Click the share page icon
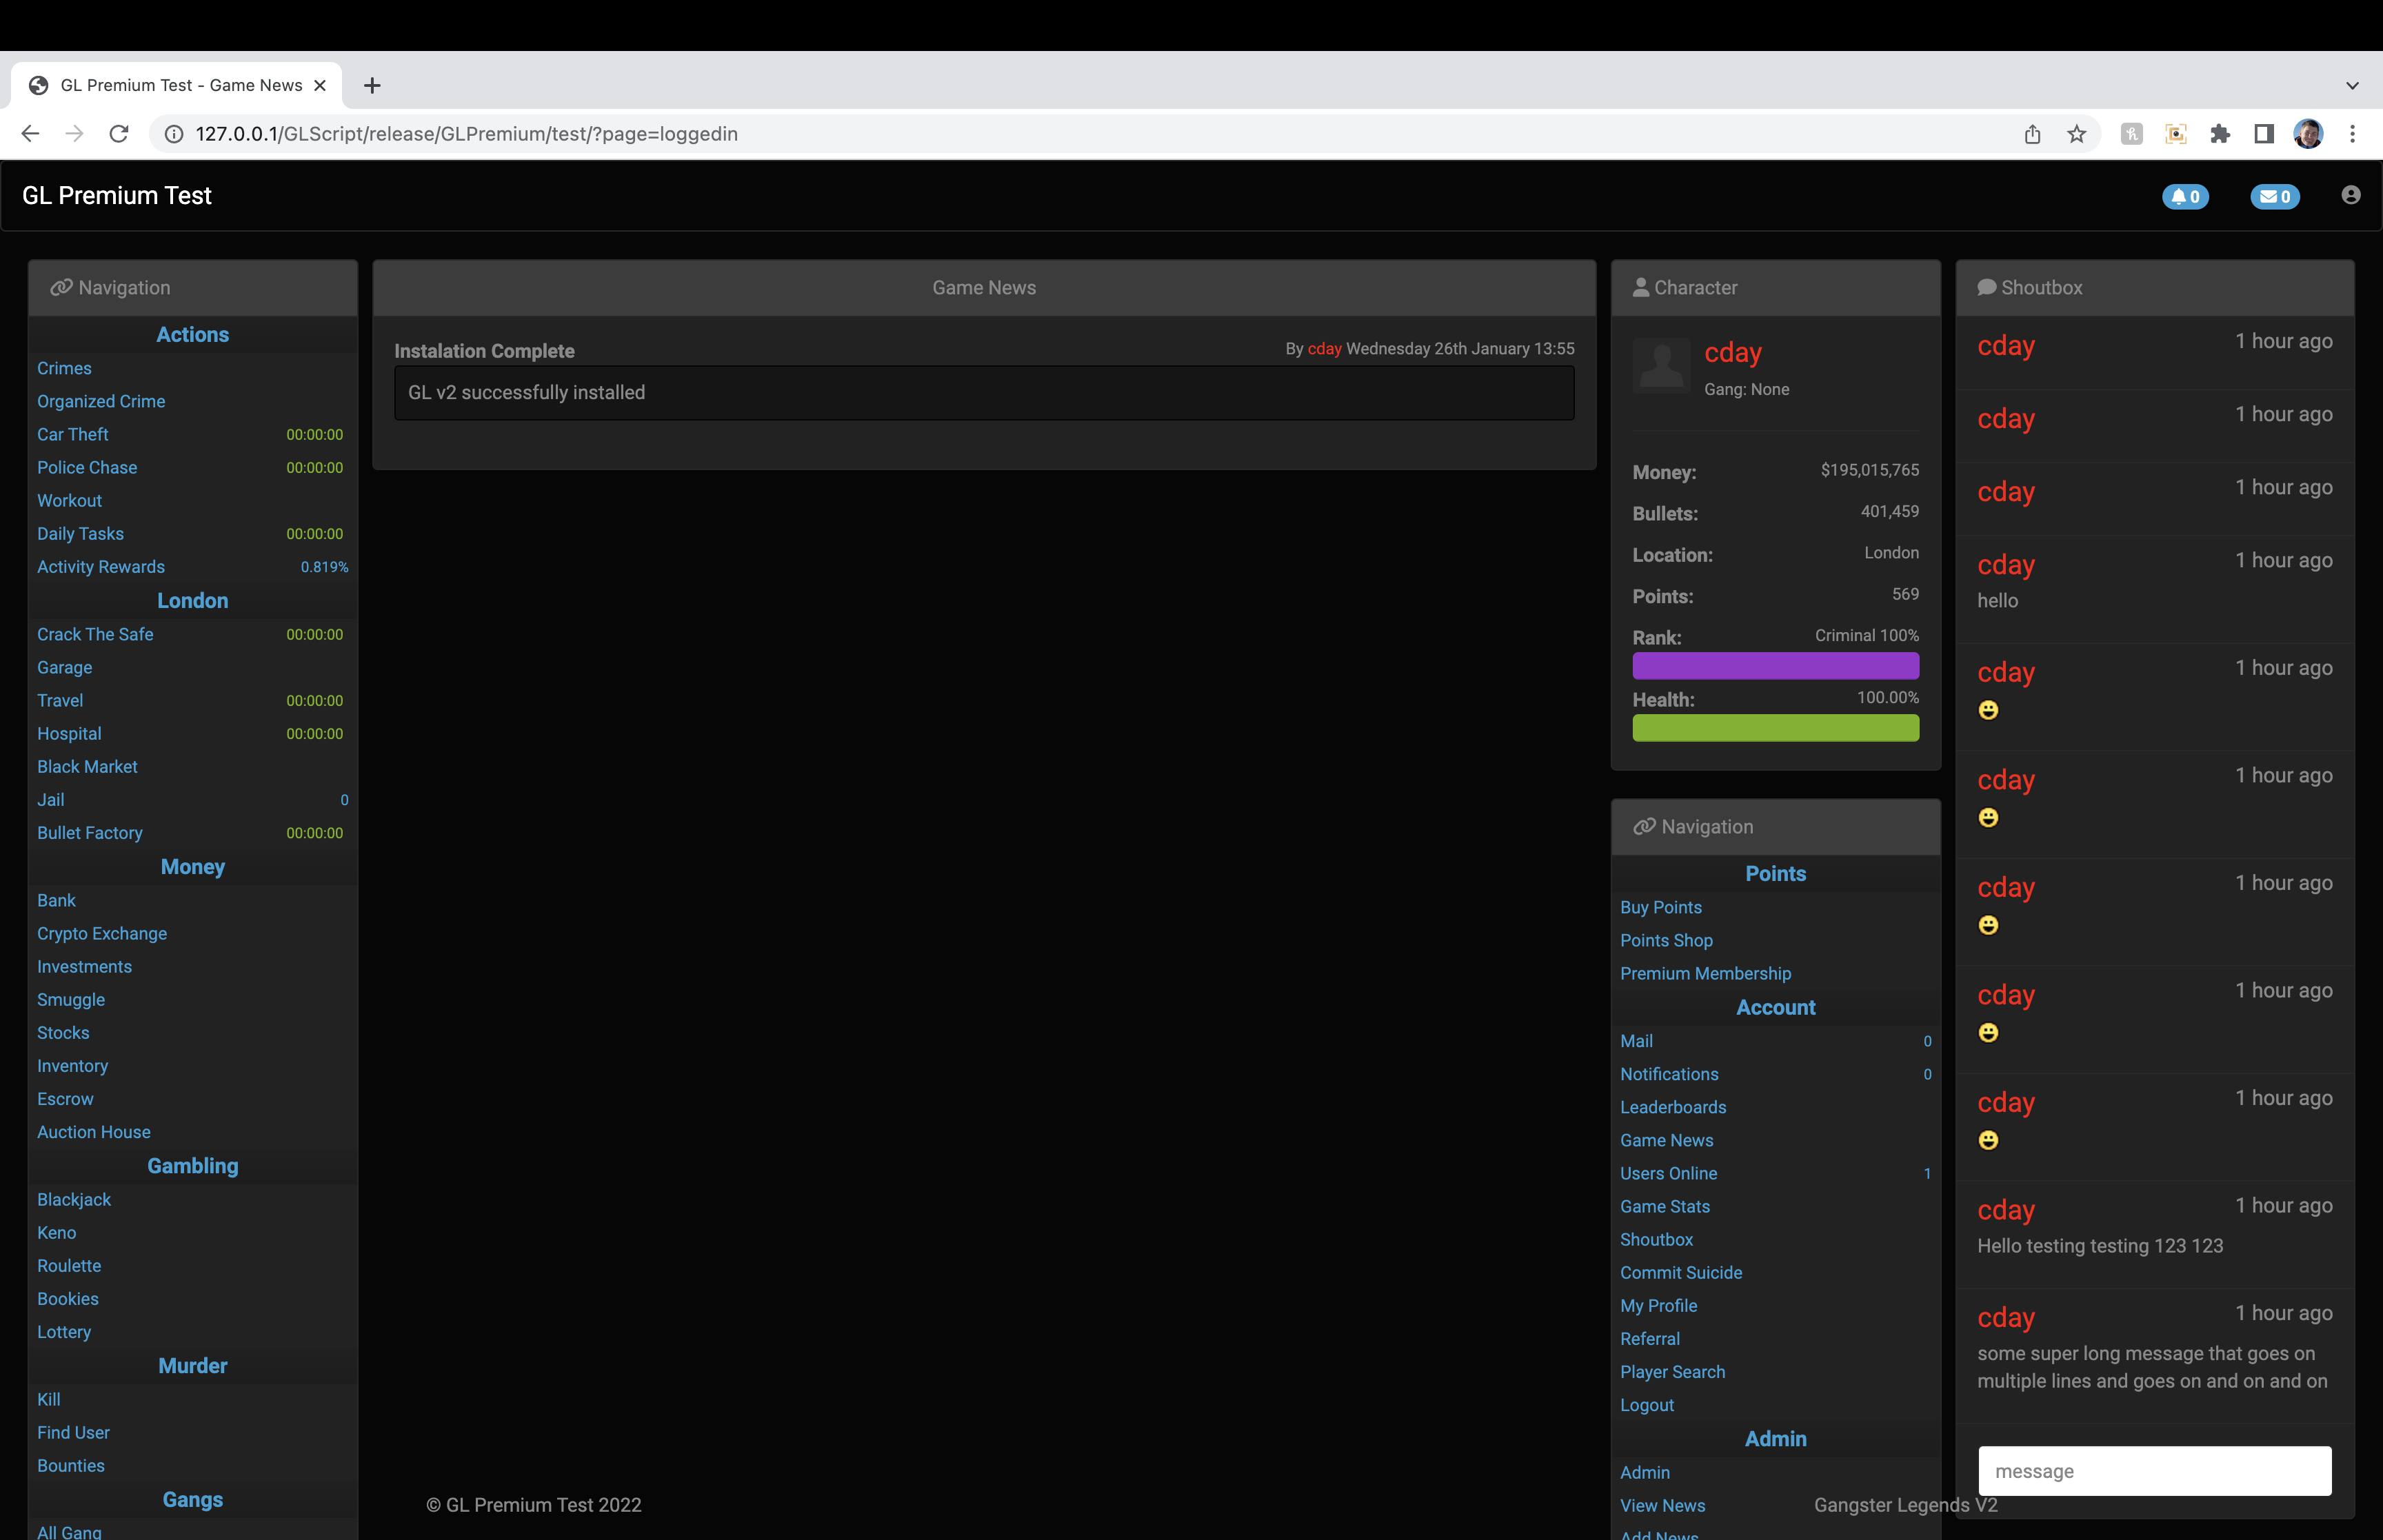This screenshot has width=2383, height=1540. (x=2032, y=134)
